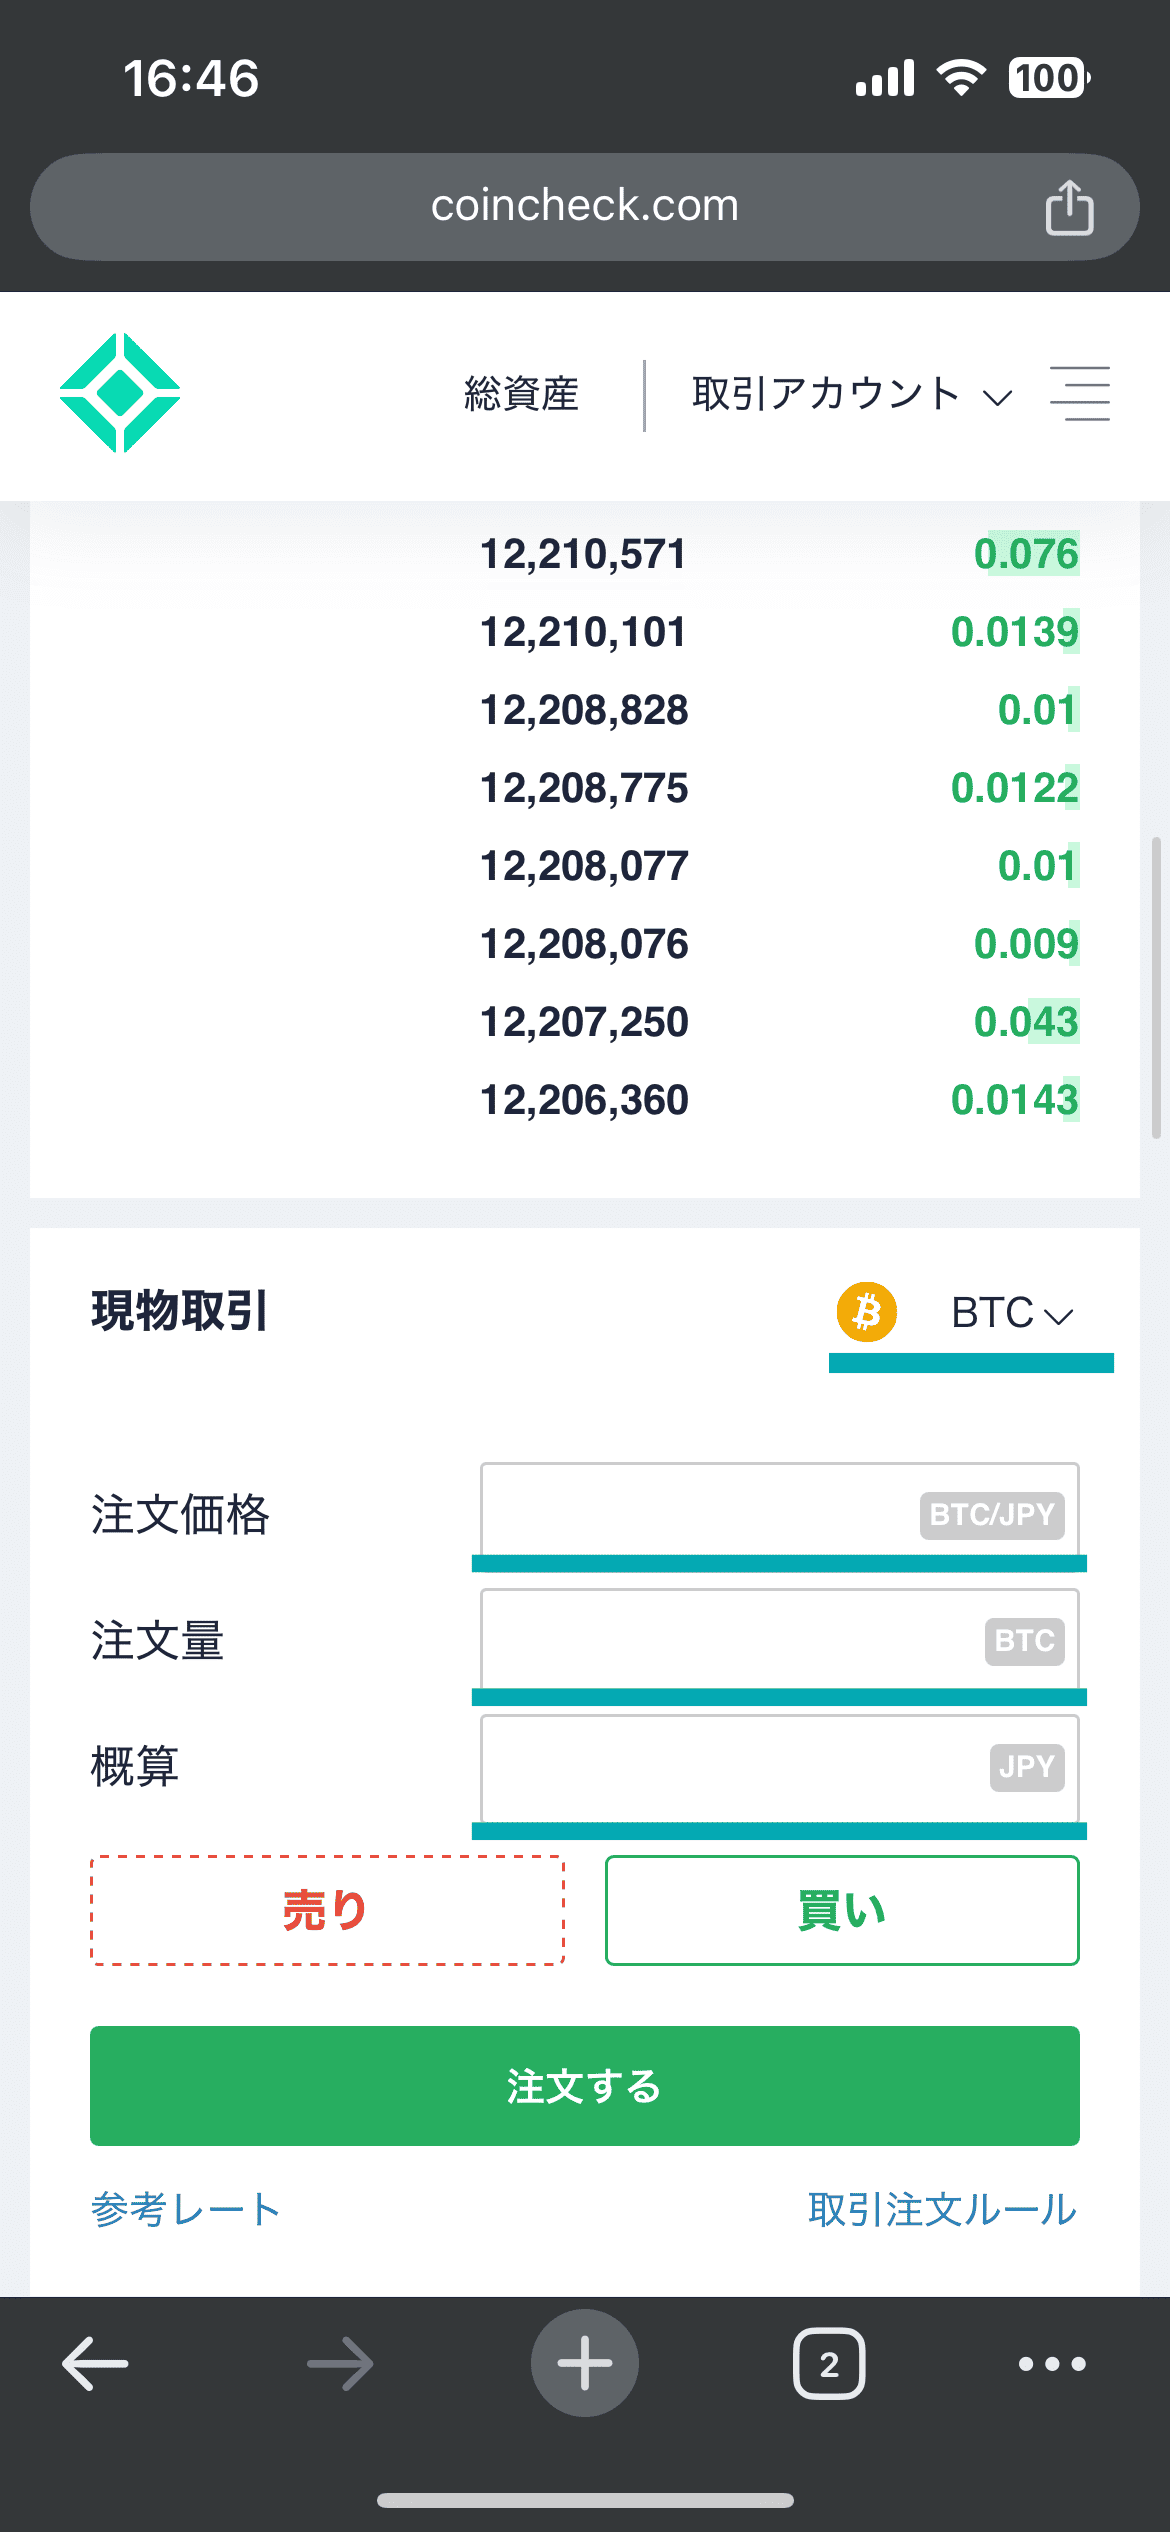Select order book price 12,208,828
The height and width of the screenshot is (2532, 1170).
(584, 710)
